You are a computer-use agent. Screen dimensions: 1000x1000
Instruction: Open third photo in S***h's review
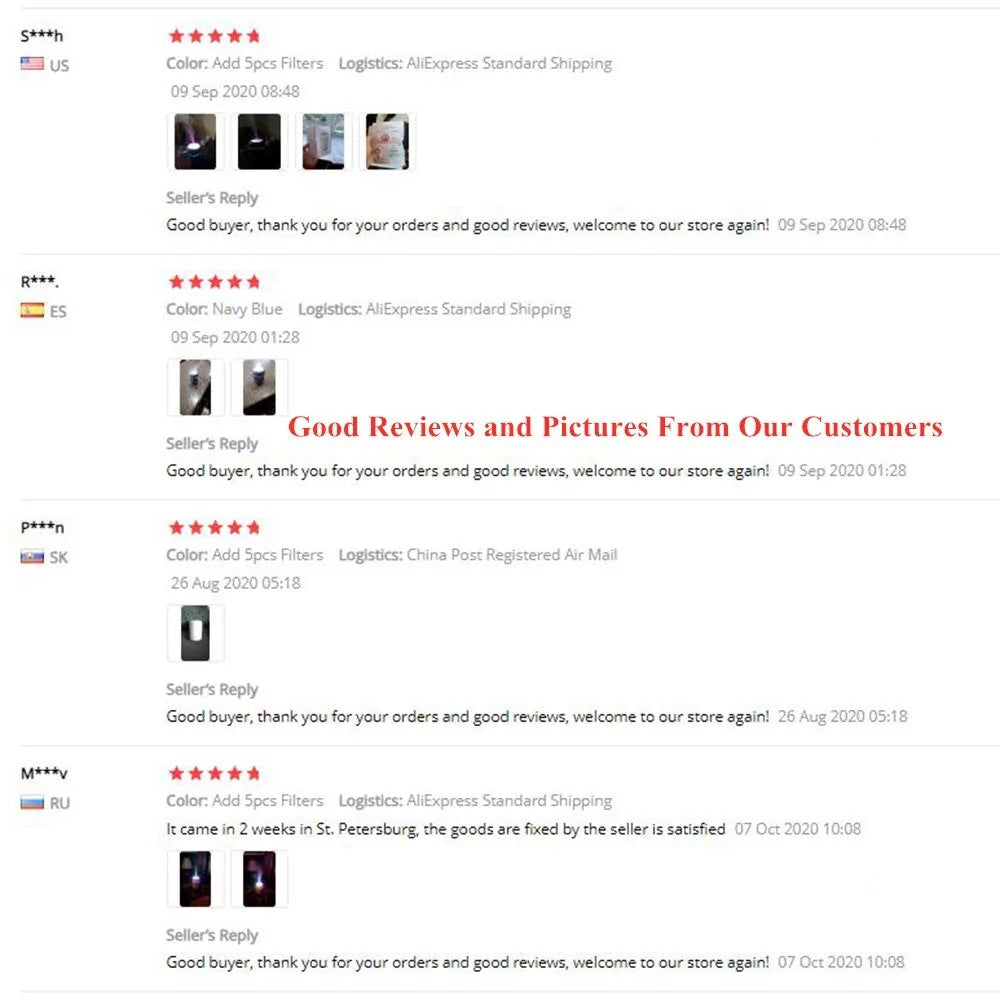tap(323, 141)
